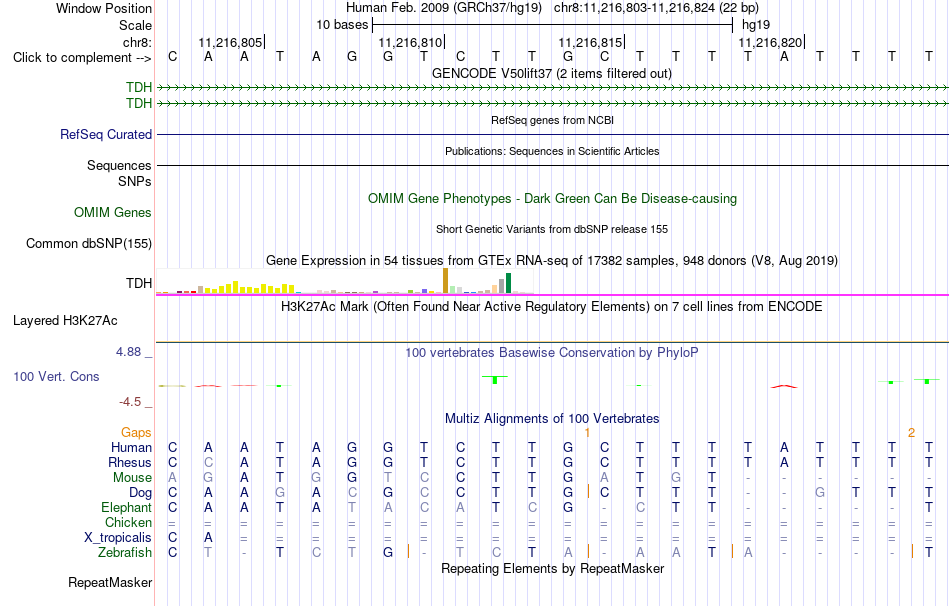Screen dimensions: 950x606
Task: Select the Human alignment row label
Action: click(131, 447)
